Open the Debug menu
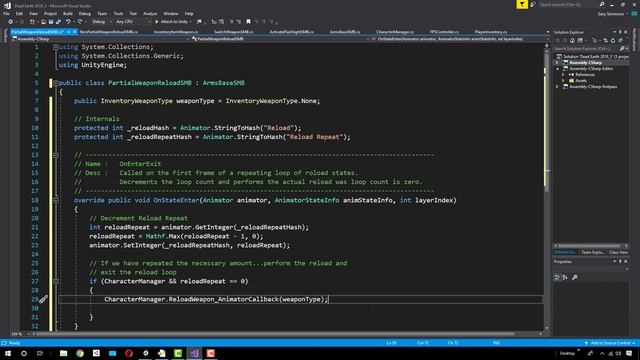This screenshot has height=360, width=640. pyautogui.click(x=84, y=13)
